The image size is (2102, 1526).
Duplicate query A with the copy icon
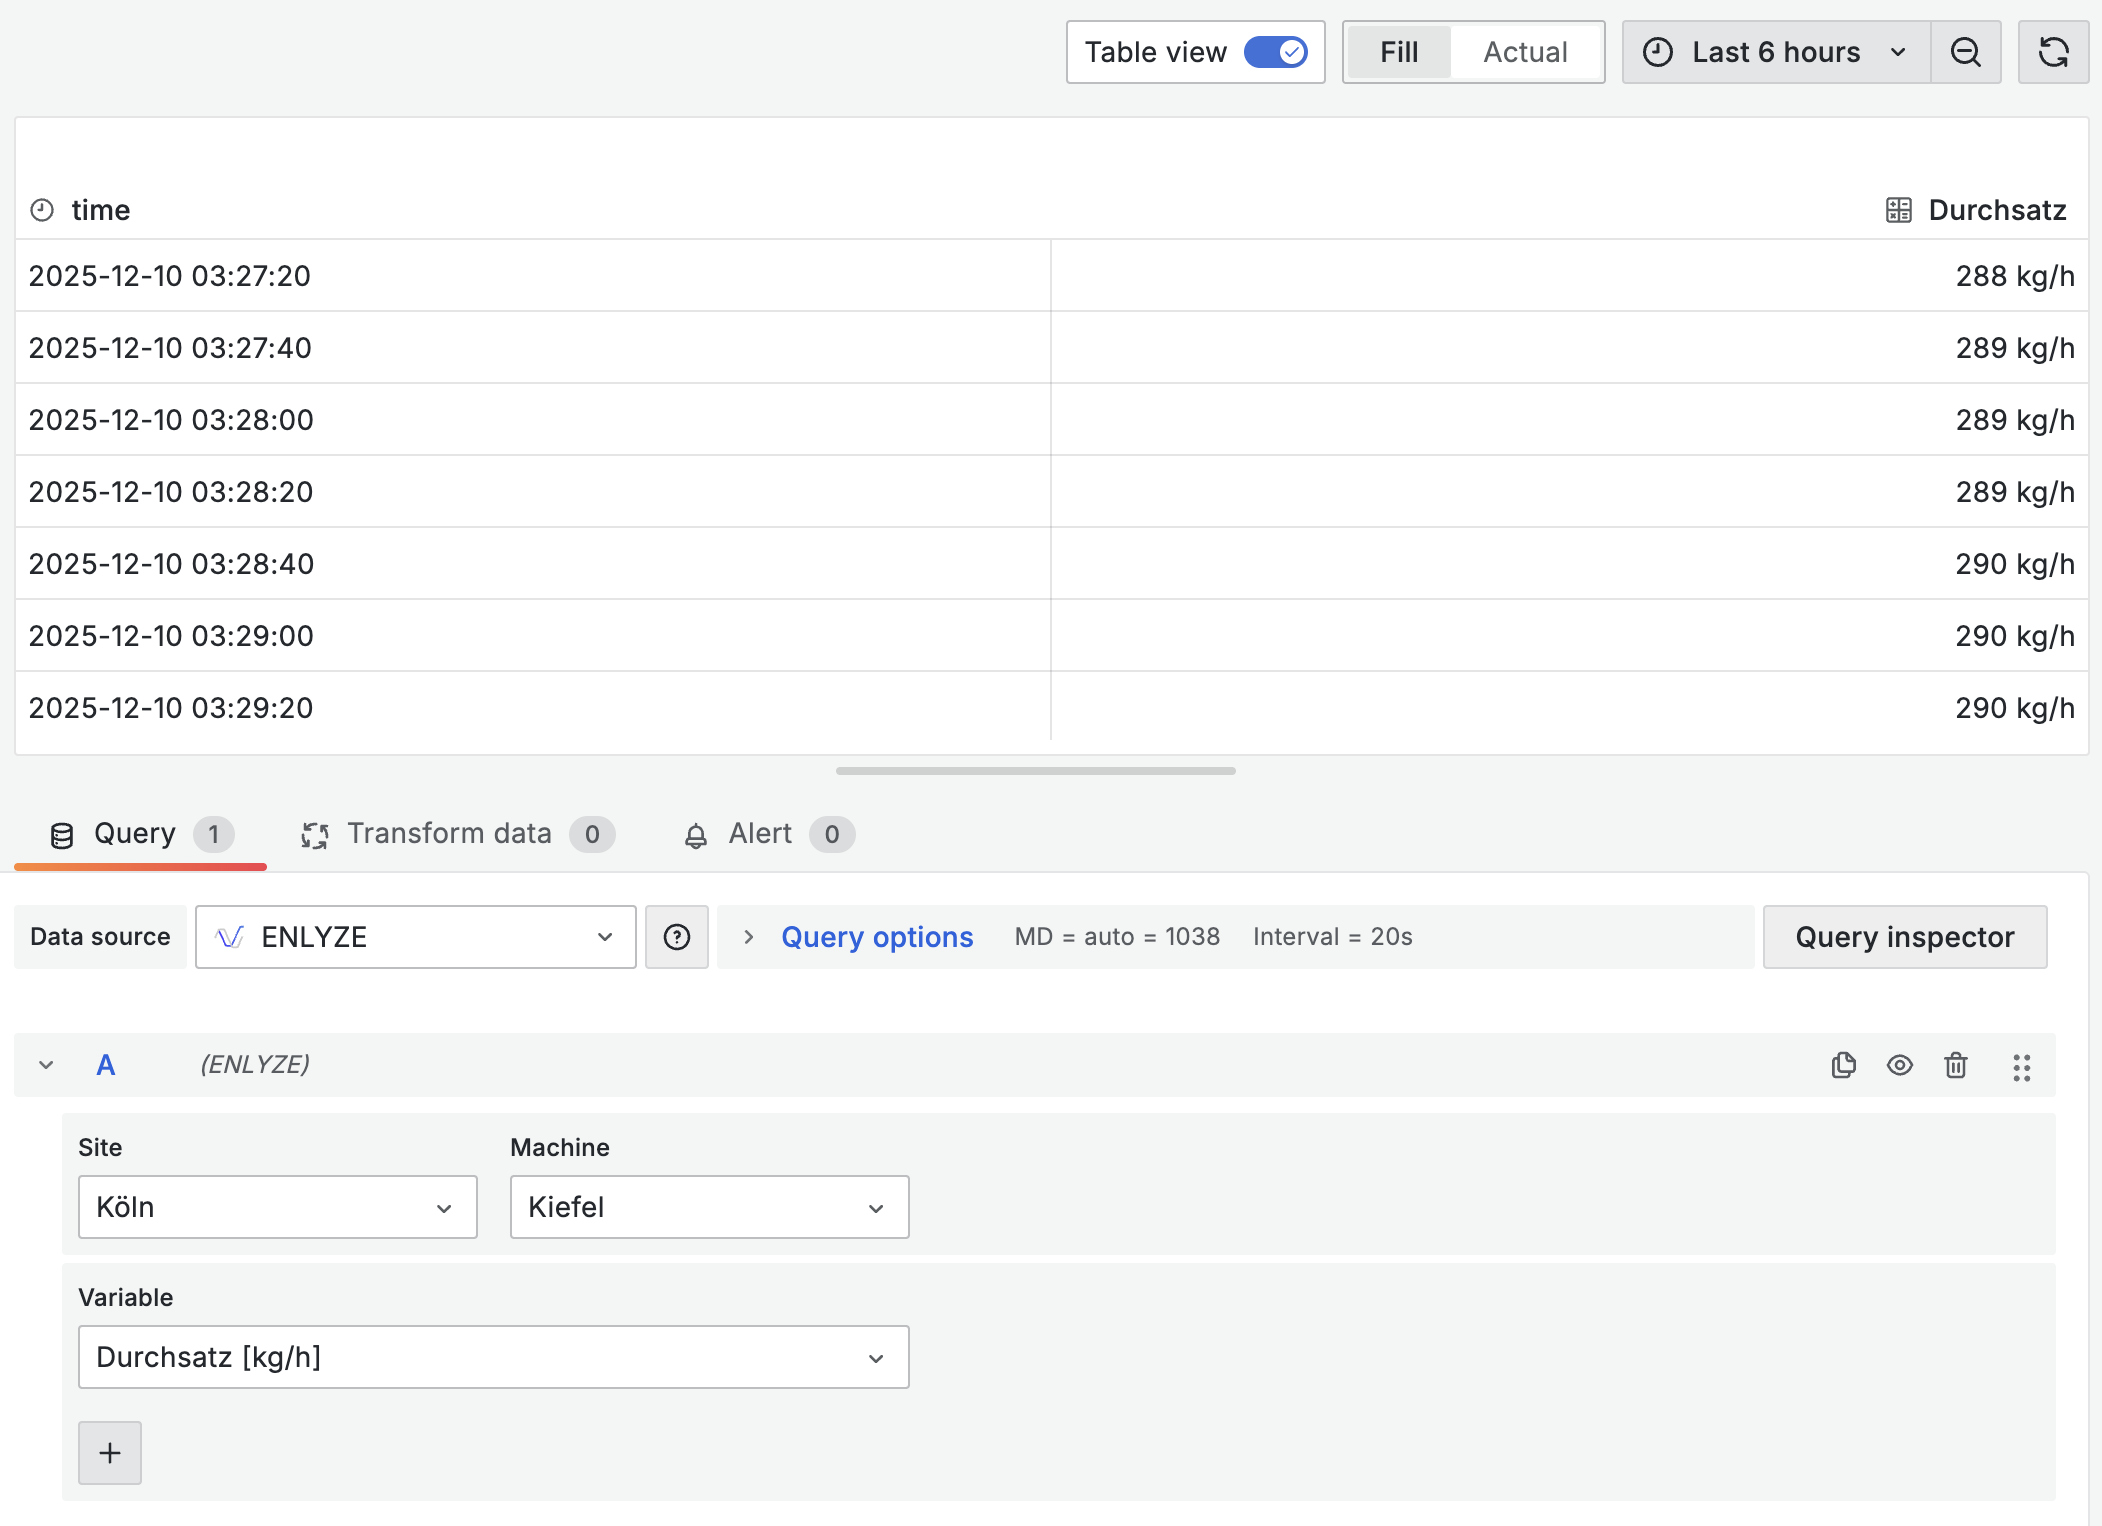[1843, 1065]
